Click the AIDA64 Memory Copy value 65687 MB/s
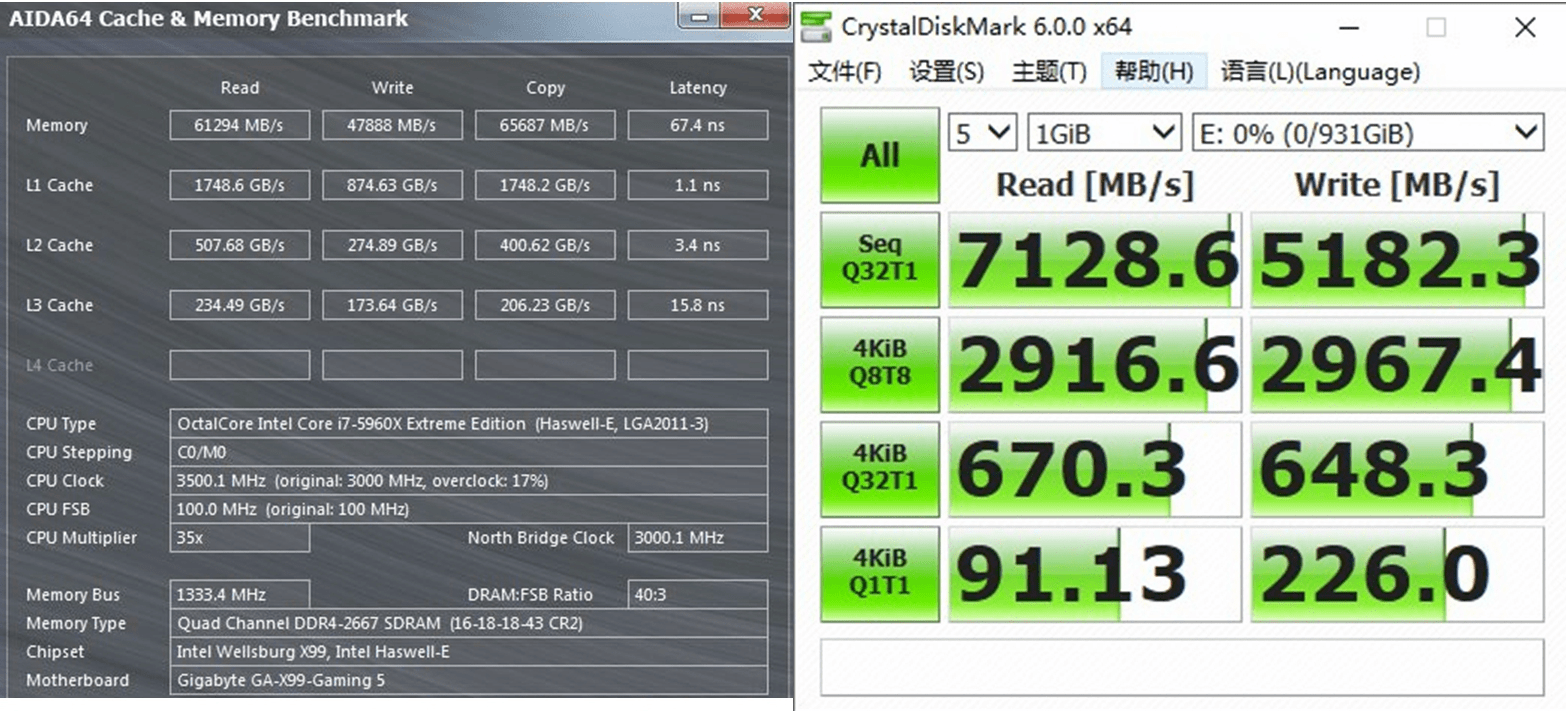The image size is (1566, 711). (x=545, y=125)
